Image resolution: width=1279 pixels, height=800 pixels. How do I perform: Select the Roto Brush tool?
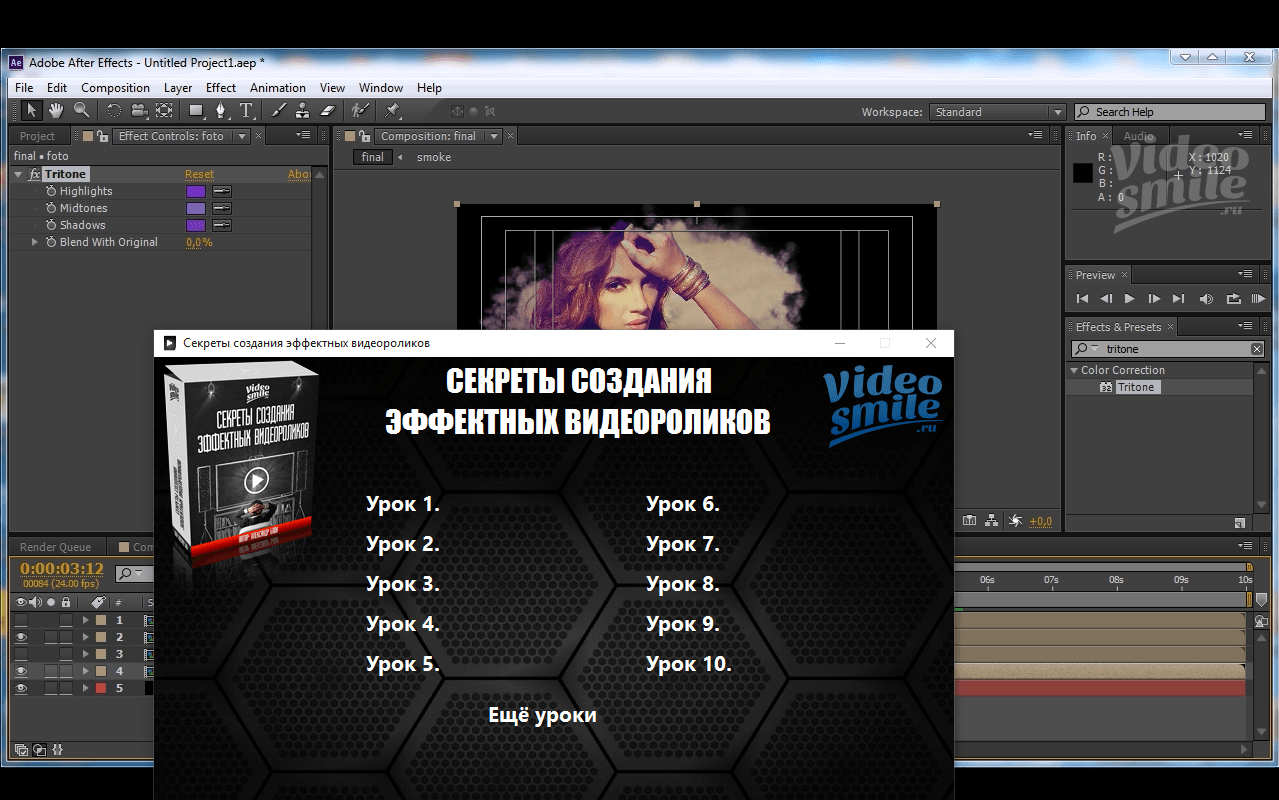click(x=360, y=111)
